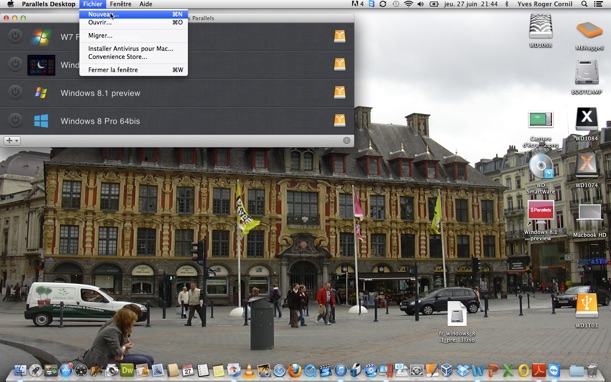Screen dimensions: 611x382
Task: Launch Dreamweaver from the Dock
Action: pos(127,370)
